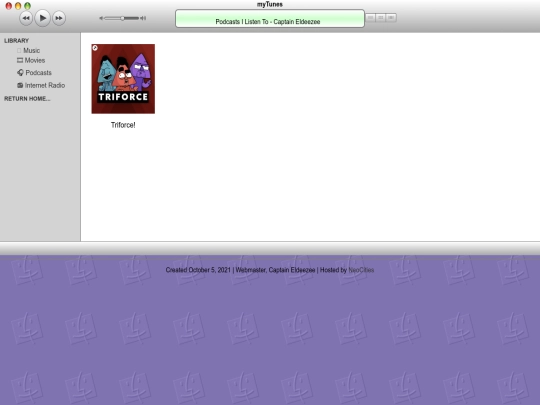The image size is (540, 405).
Task: Click the green zoom window button
Action: coord(27,6)
